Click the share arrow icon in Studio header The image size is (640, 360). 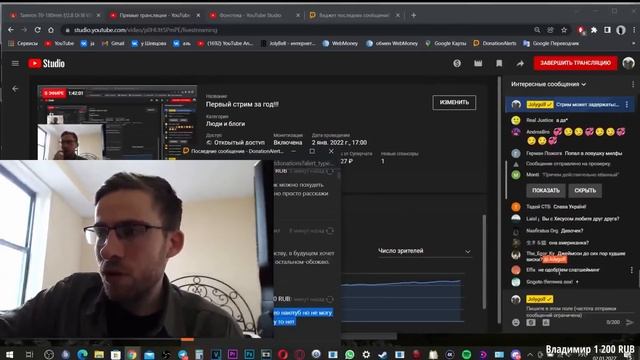tap(520, 63)
